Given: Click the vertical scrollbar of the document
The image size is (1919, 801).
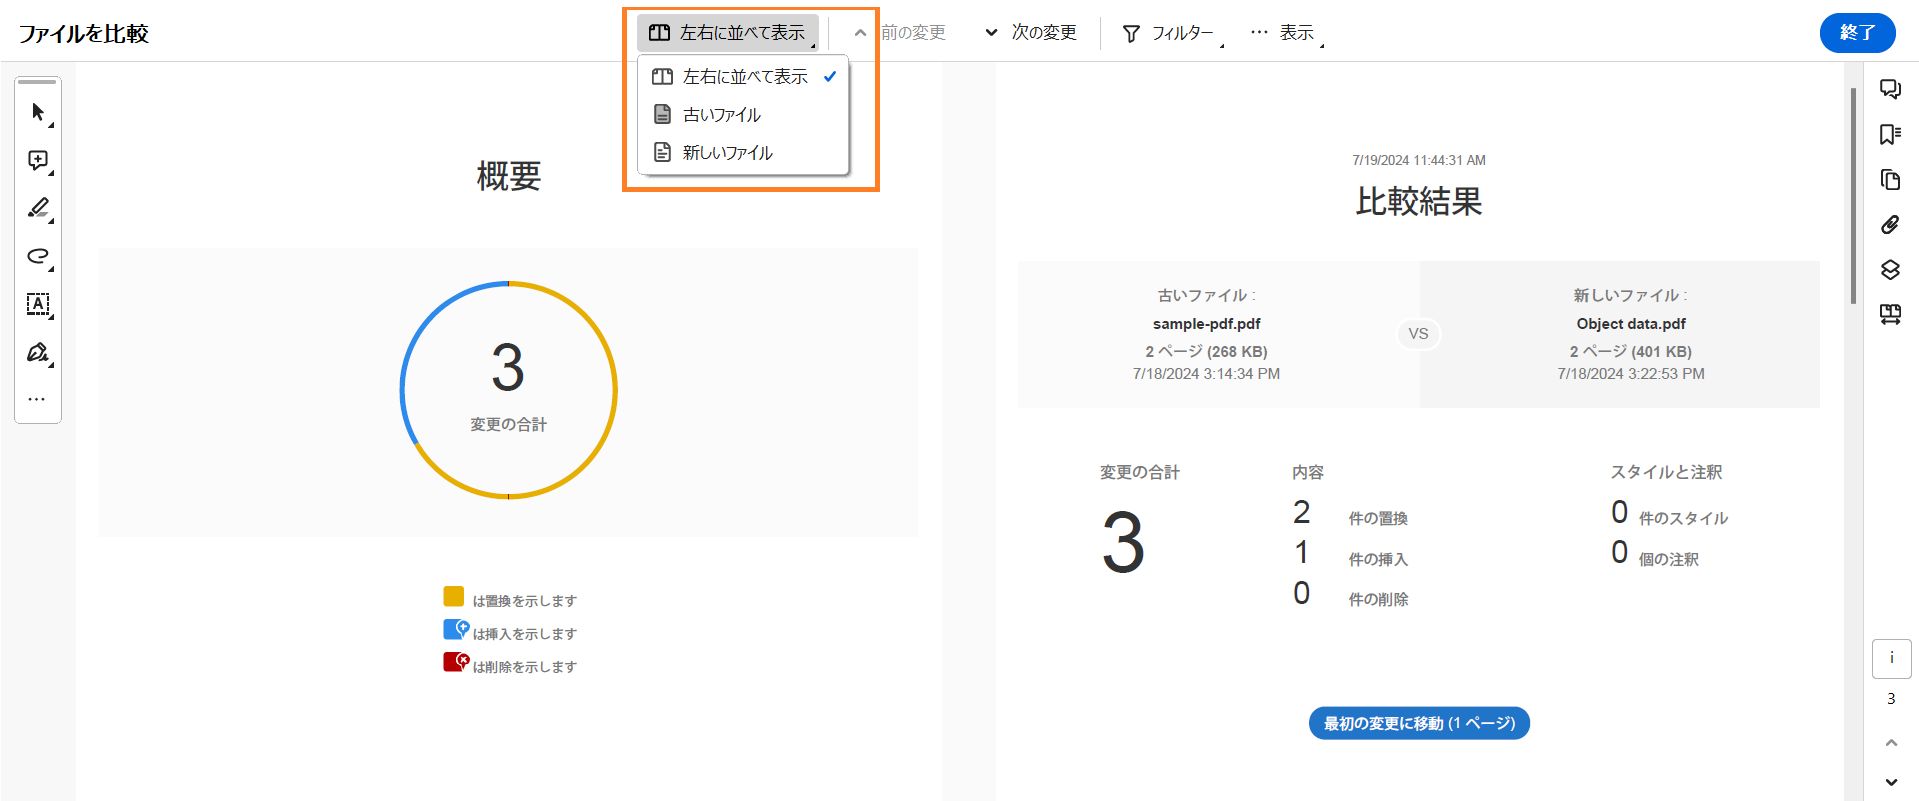Looking at the screenshot, I should click(1853, 195).
